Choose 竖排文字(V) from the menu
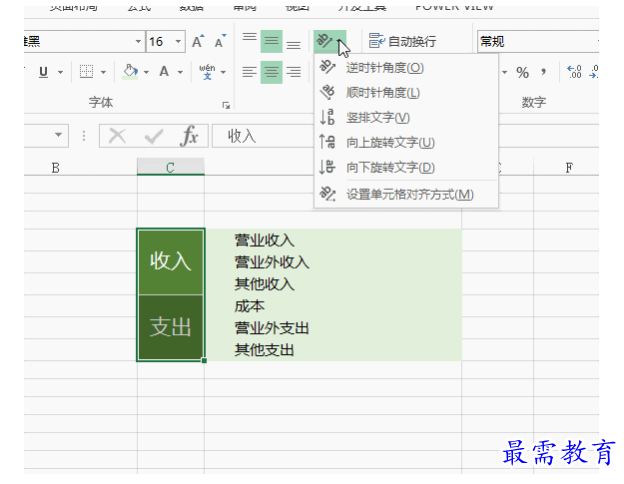624x484 pixels. (406, 117)
